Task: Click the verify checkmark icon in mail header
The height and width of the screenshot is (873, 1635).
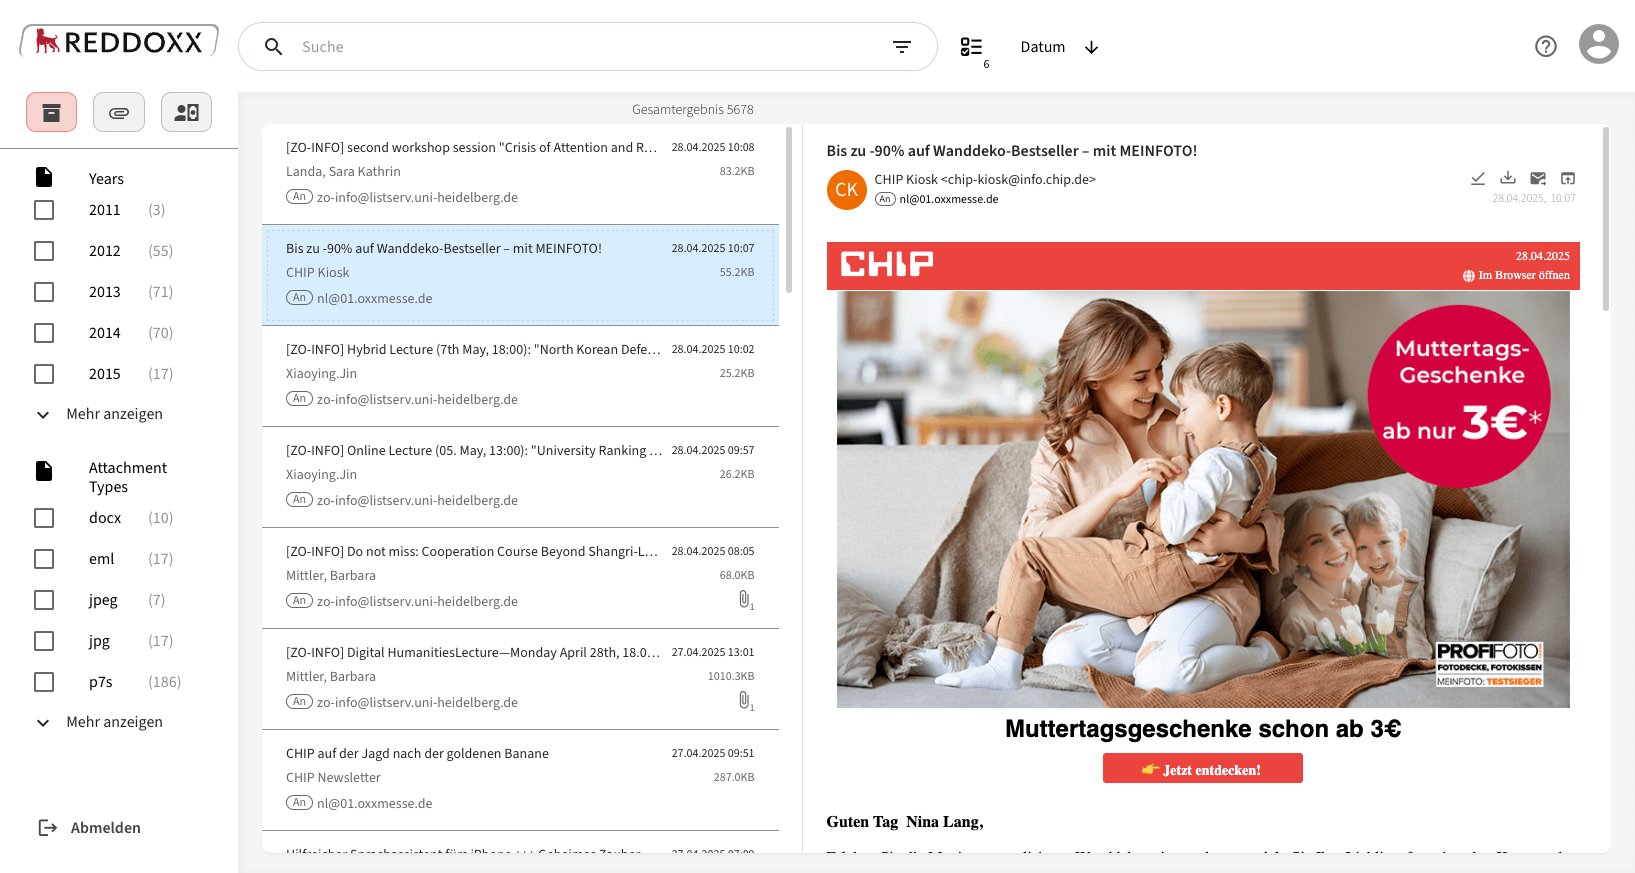Action: (x=1478, y=178)
